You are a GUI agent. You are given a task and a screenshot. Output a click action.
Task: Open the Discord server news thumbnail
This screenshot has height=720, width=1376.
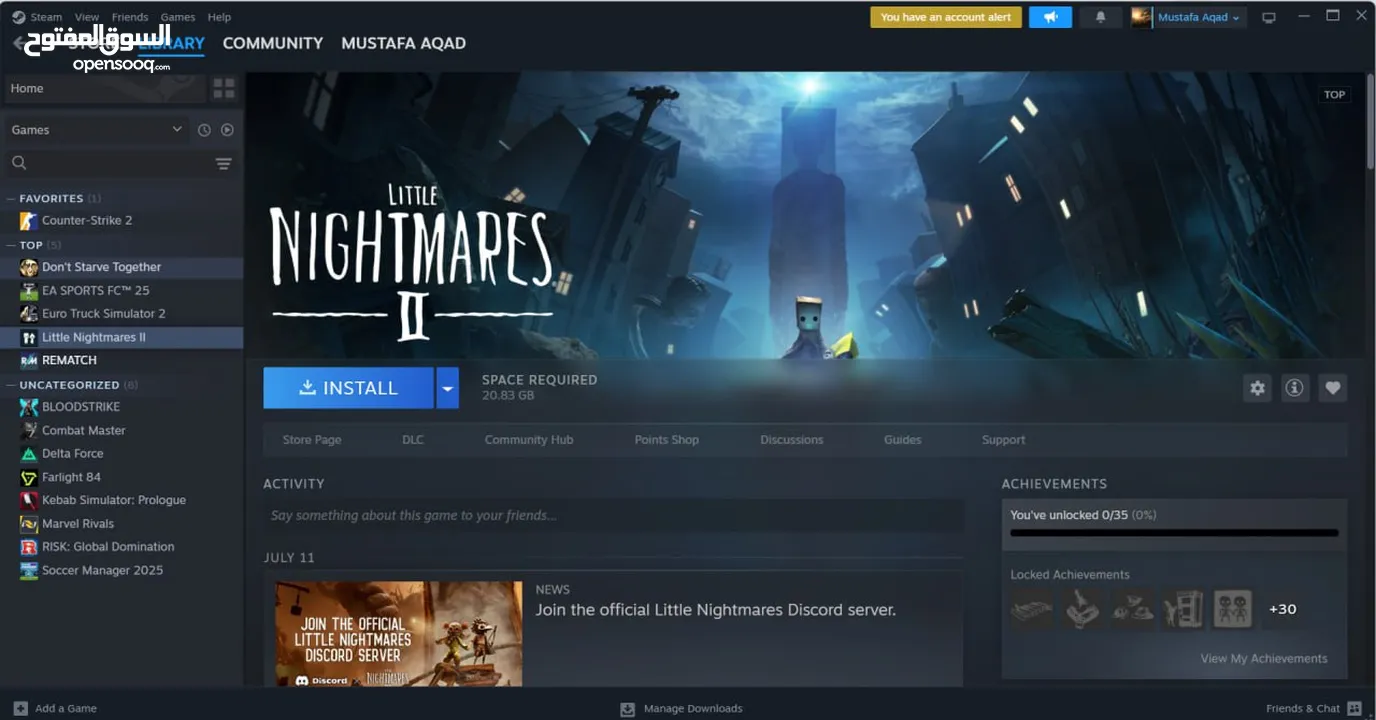pyautogui.click(x=399, y=634)
